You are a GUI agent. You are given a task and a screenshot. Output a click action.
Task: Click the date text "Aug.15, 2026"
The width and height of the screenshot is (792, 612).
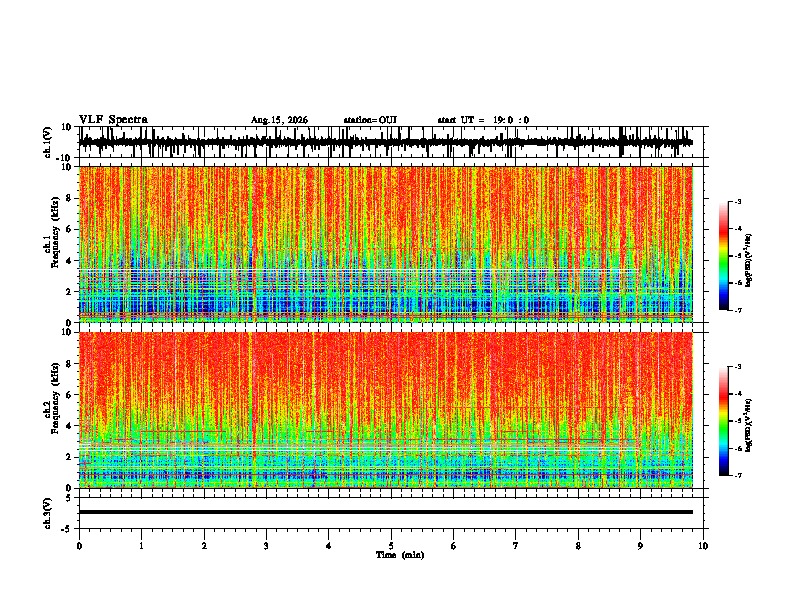pos(279,120)
